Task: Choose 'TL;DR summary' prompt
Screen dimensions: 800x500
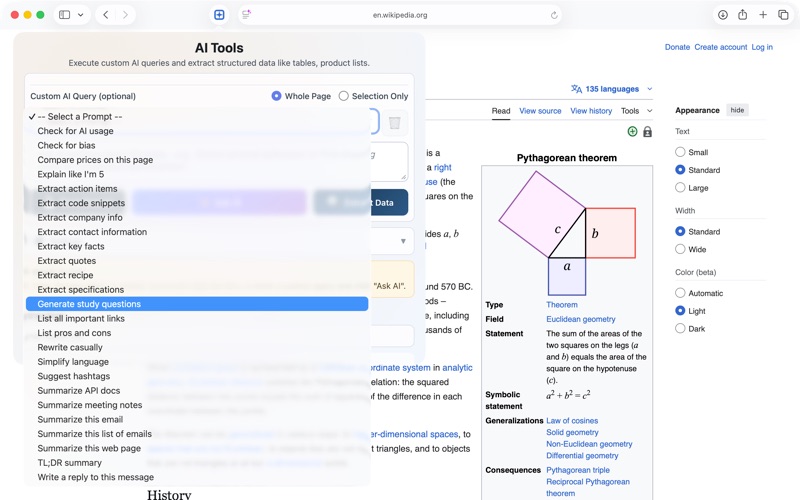Action: tap(197, 463)
